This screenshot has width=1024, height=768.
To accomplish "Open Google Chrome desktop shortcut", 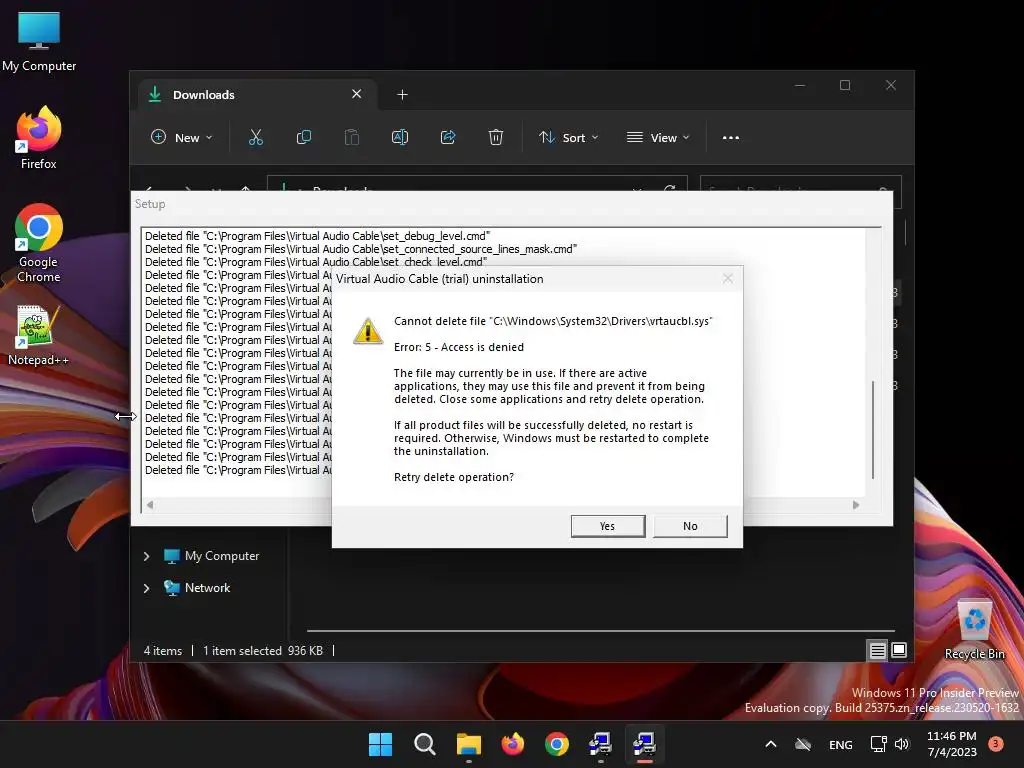I will tap(39, 243).
